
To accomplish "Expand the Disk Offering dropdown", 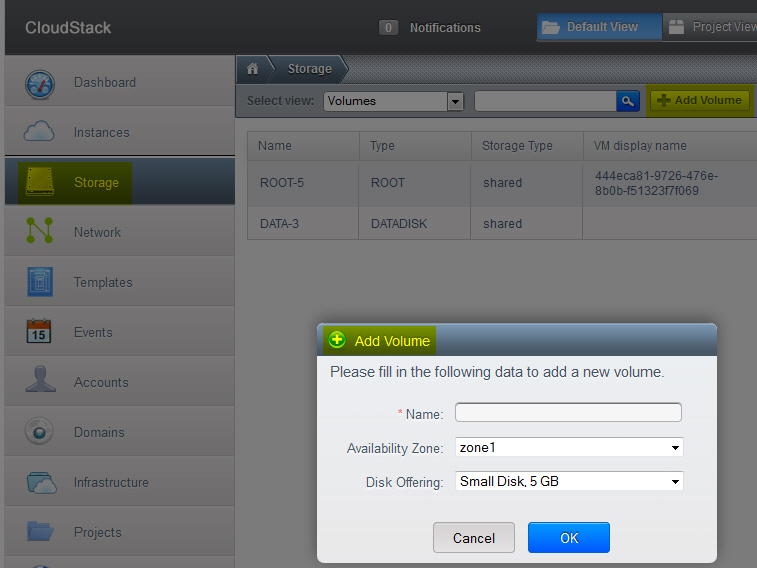I will [568, 482].
